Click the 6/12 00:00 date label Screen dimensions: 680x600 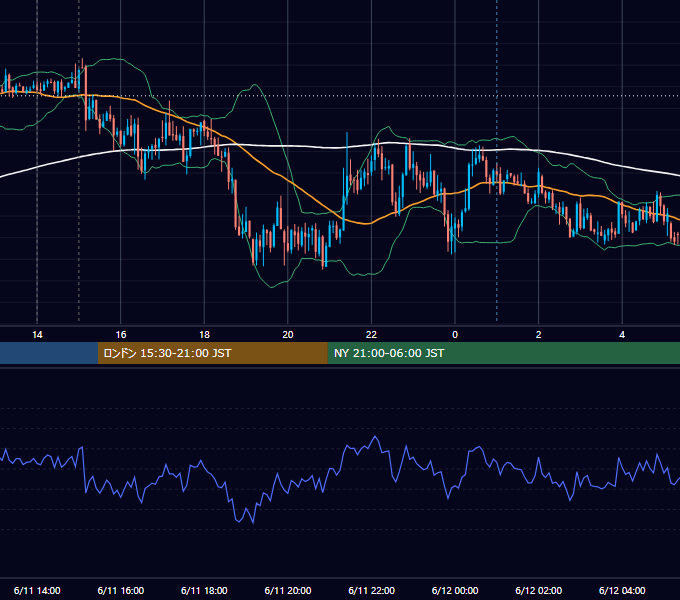coord(455,590)
